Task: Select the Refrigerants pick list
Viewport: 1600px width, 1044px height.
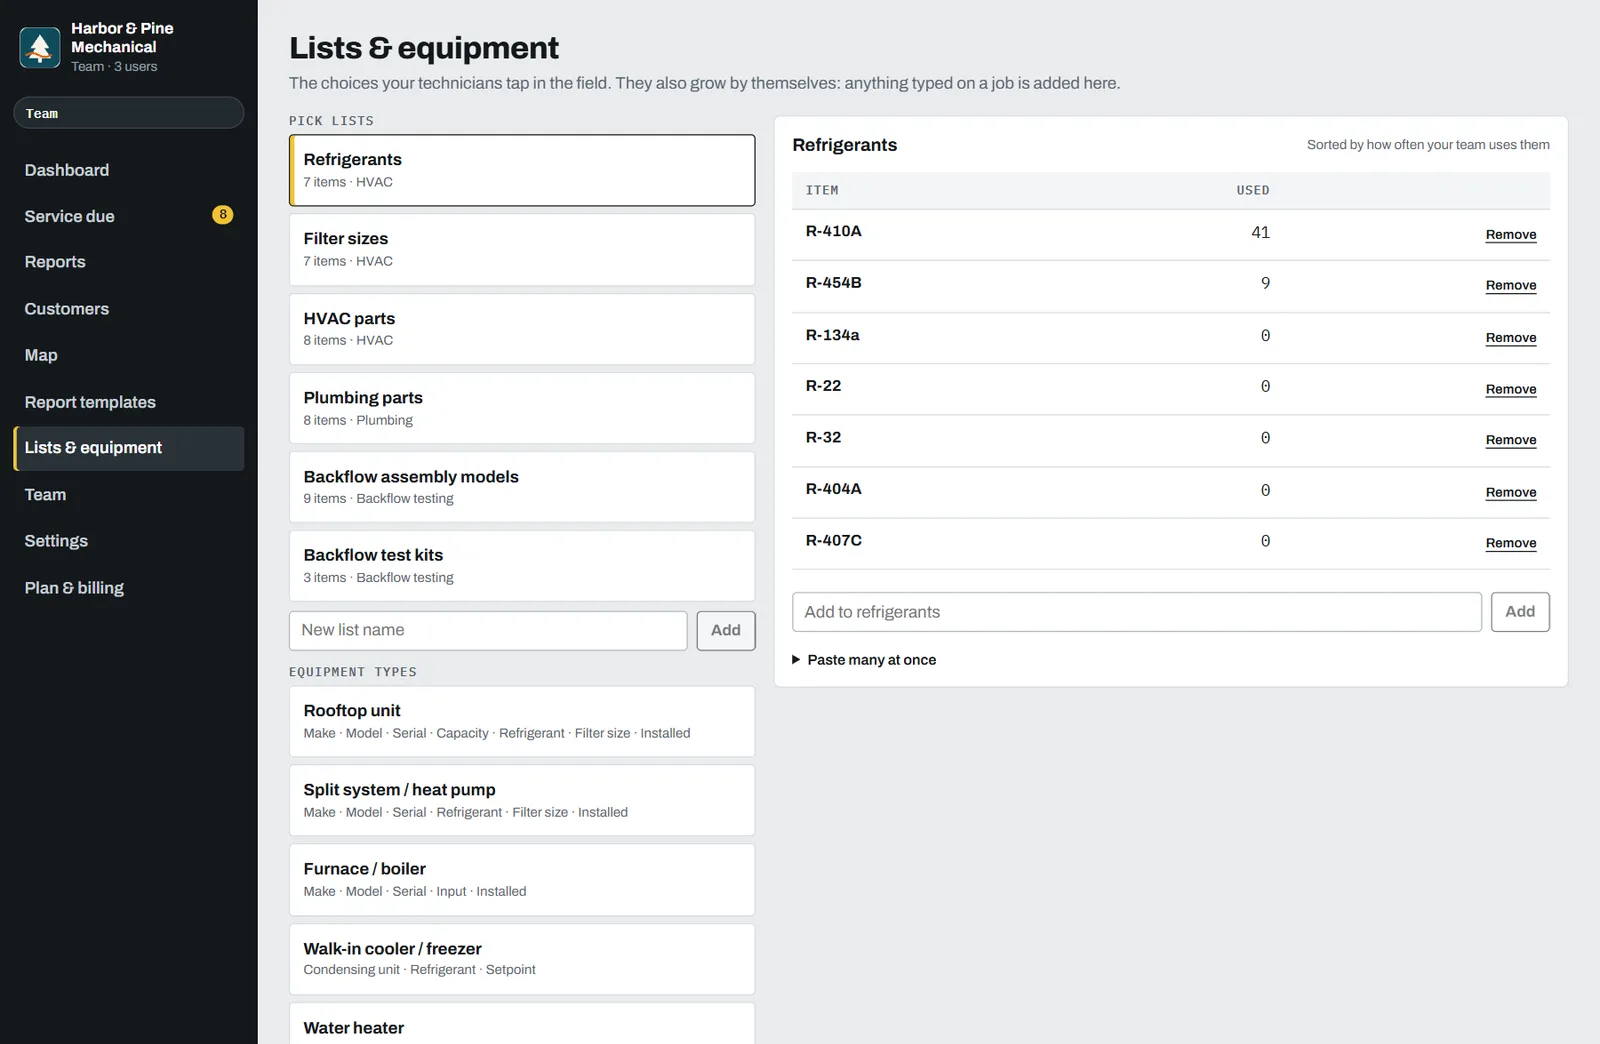Action: point(522,170)
